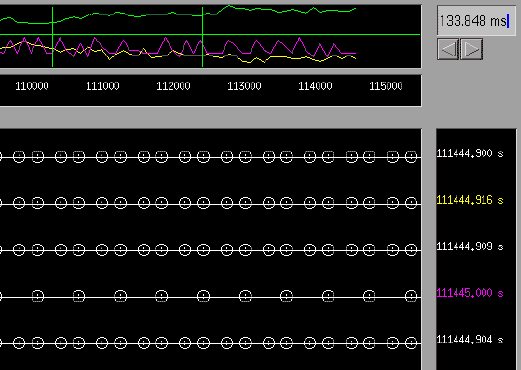Click the 111444.904 s timestamp label

(x=470, y=340)
